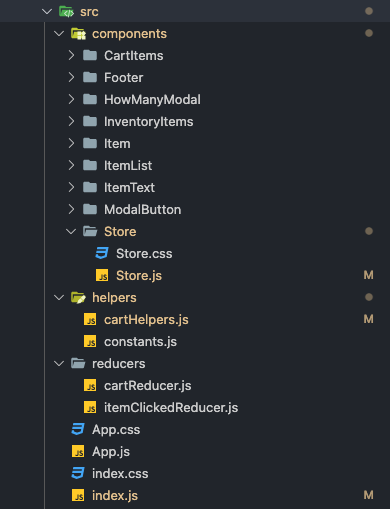Select the cartHelpers.js file

[146, 320]
